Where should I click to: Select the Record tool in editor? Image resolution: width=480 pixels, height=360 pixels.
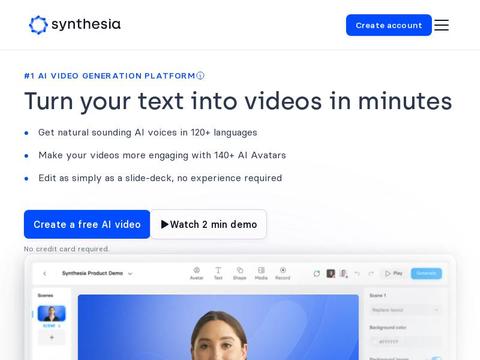(283, 273)
